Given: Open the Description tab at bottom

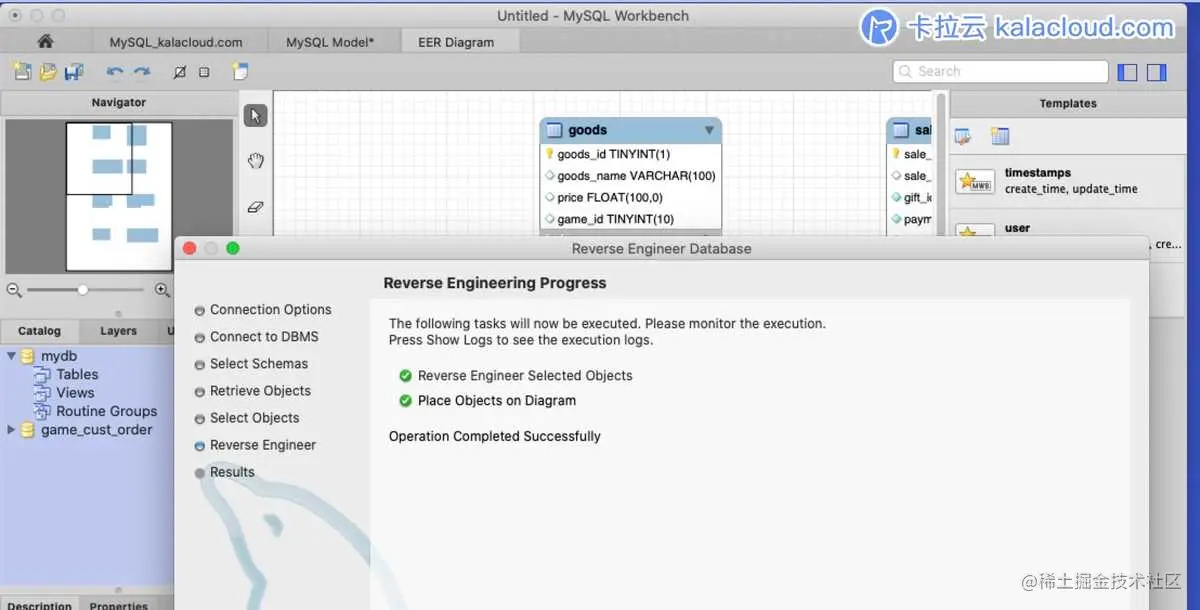Looking at the screenshot, I should [x=39, y=604].
